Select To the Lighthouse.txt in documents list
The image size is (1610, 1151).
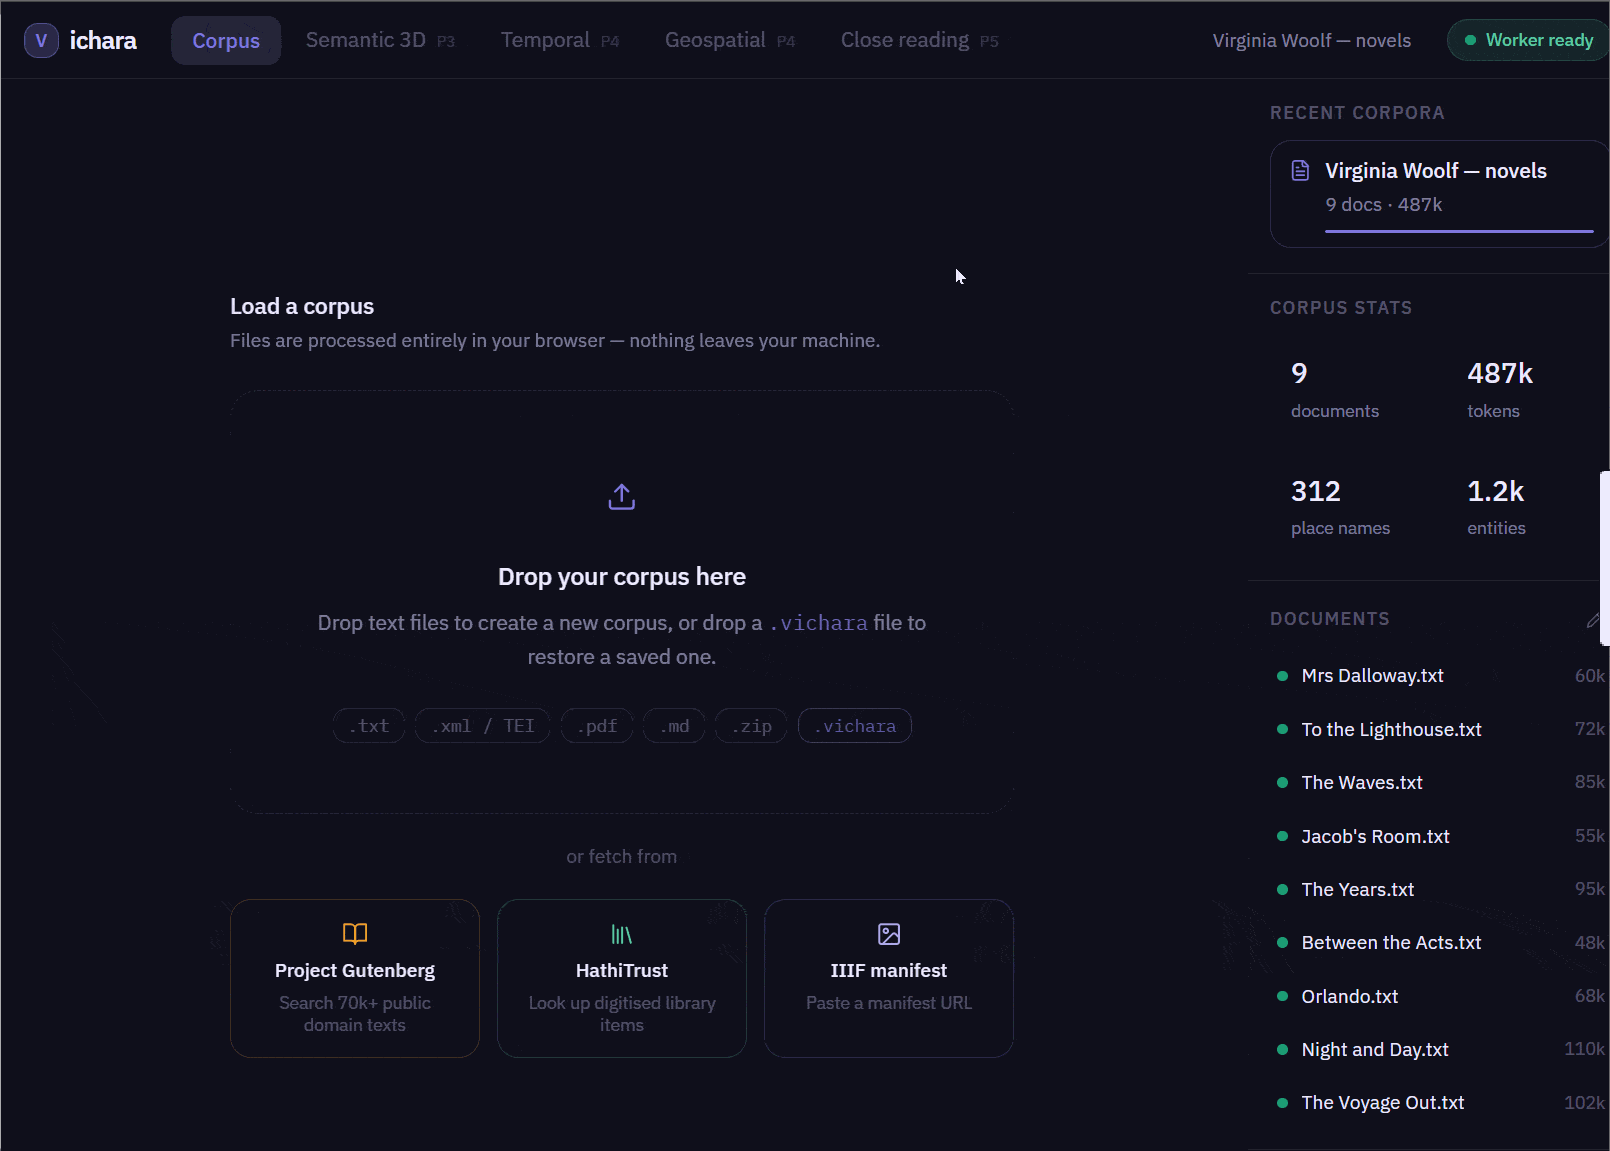[x=1391, y=730]
